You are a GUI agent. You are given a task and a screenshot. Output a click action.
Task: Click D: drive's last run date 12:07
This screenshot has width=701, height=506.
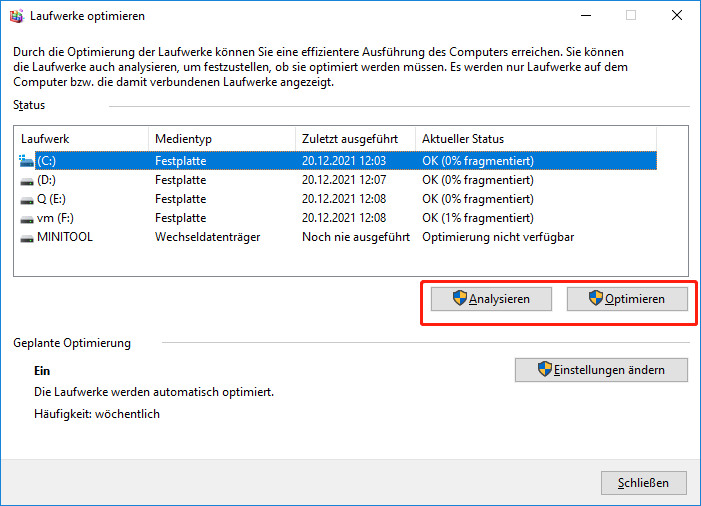(343, 180)
